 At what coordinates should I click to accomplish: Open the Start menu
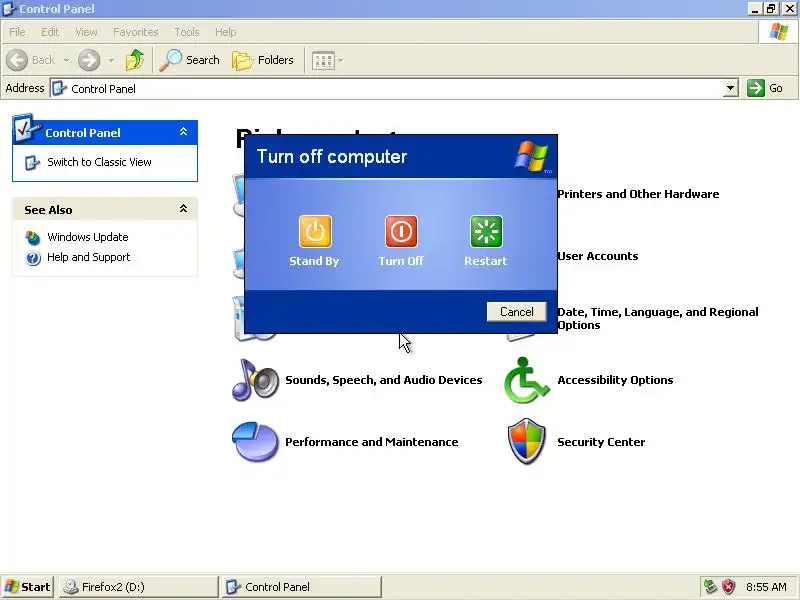[x=28, y=587]
